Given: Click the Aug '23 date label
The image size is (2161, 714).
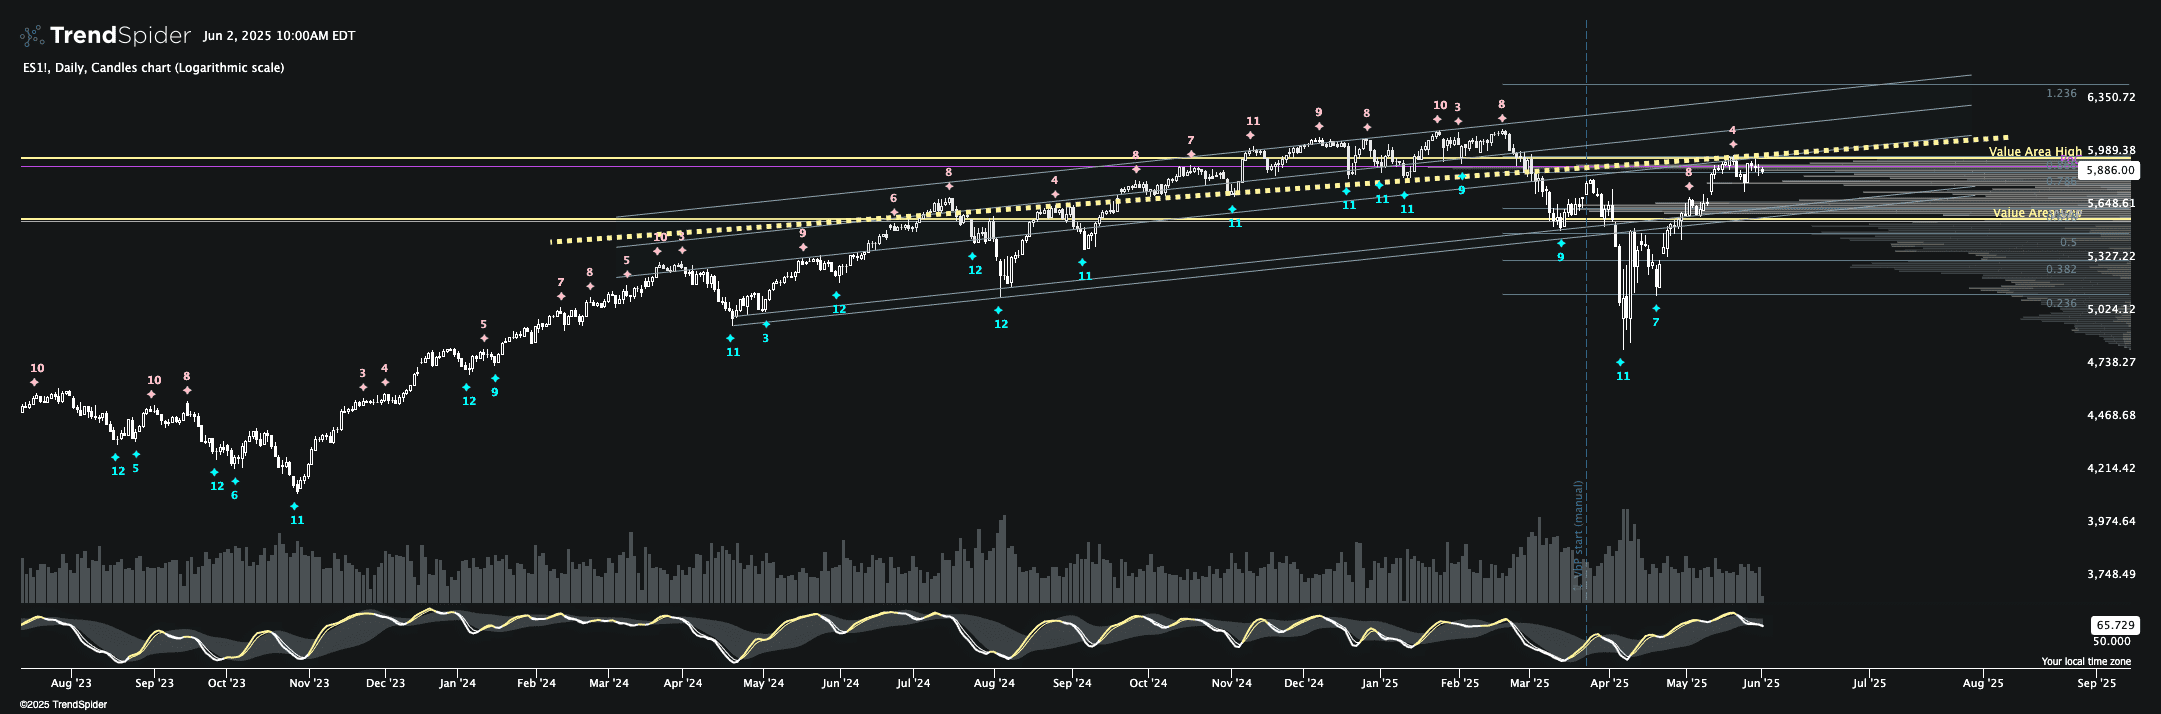Looking at the screenshot, I should [71, 683].
